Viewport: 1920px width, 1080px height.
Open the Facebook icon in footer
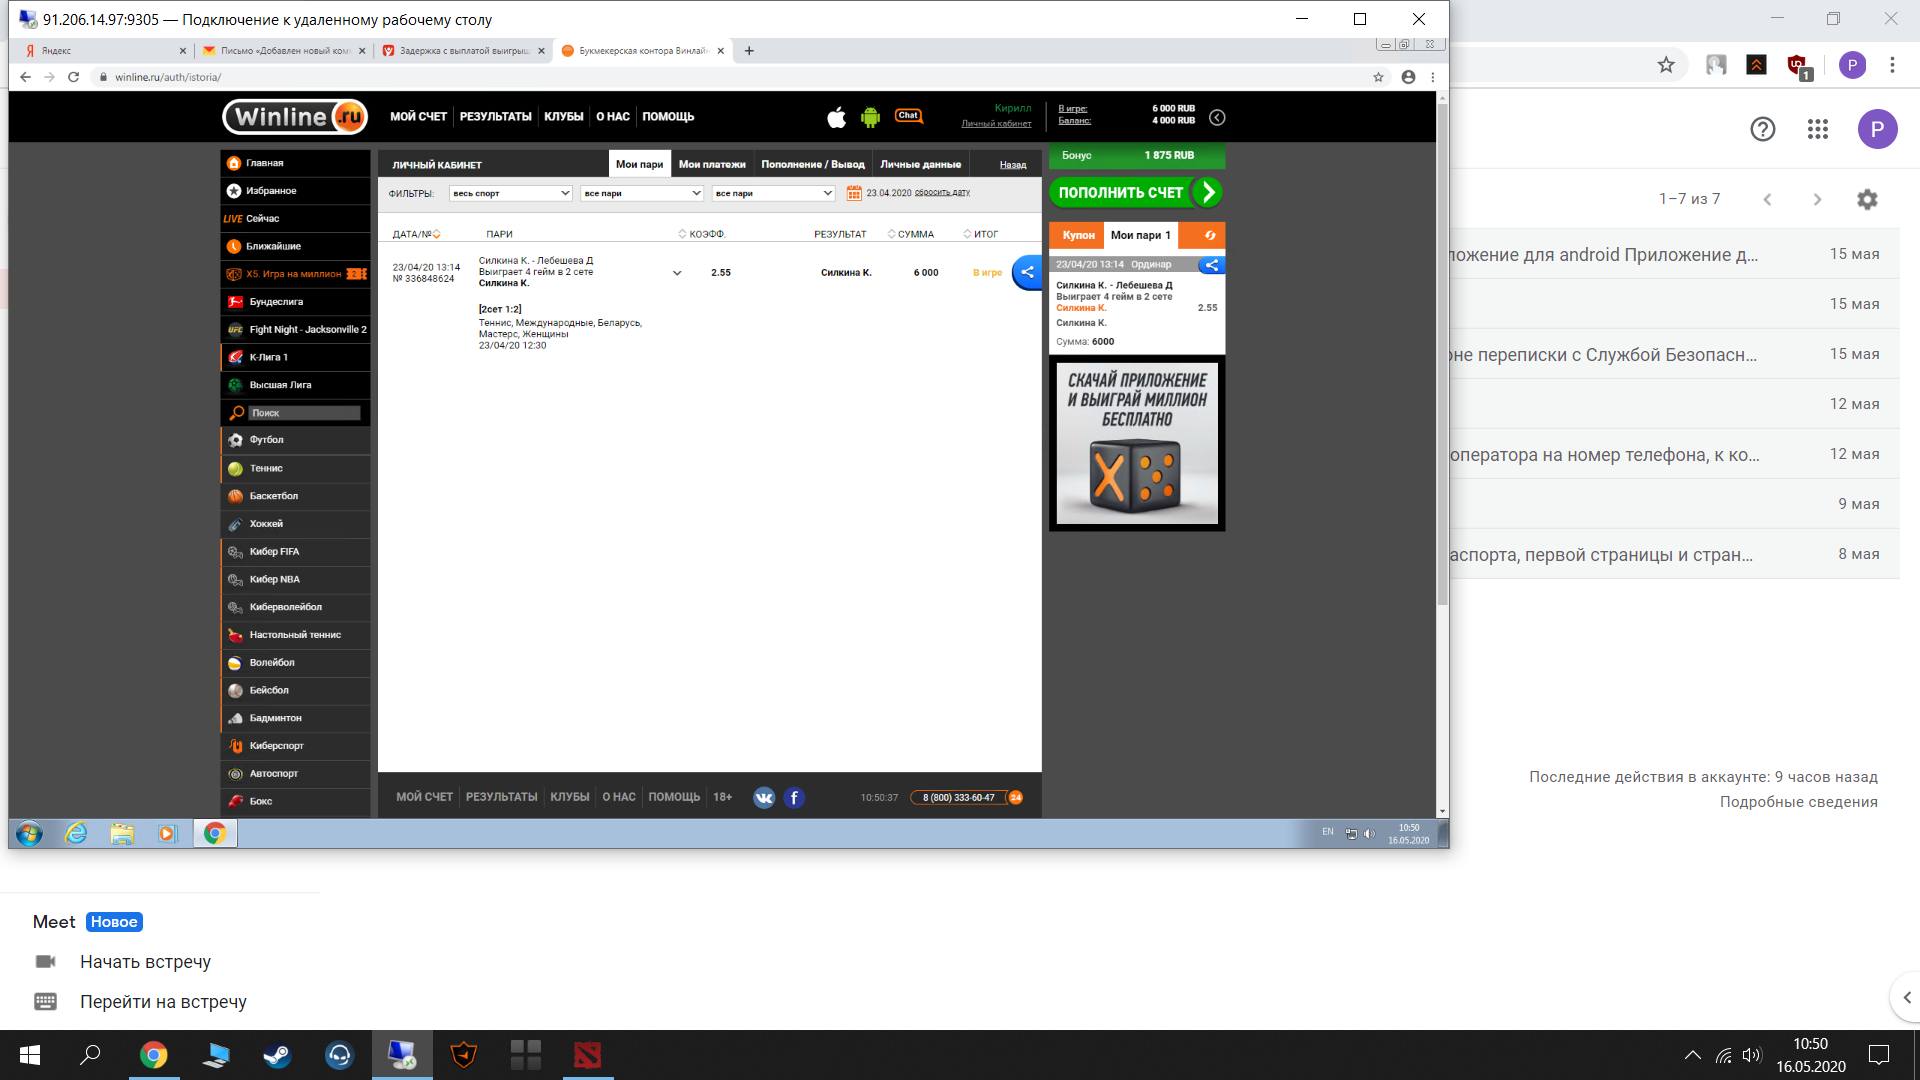(794, 797)
